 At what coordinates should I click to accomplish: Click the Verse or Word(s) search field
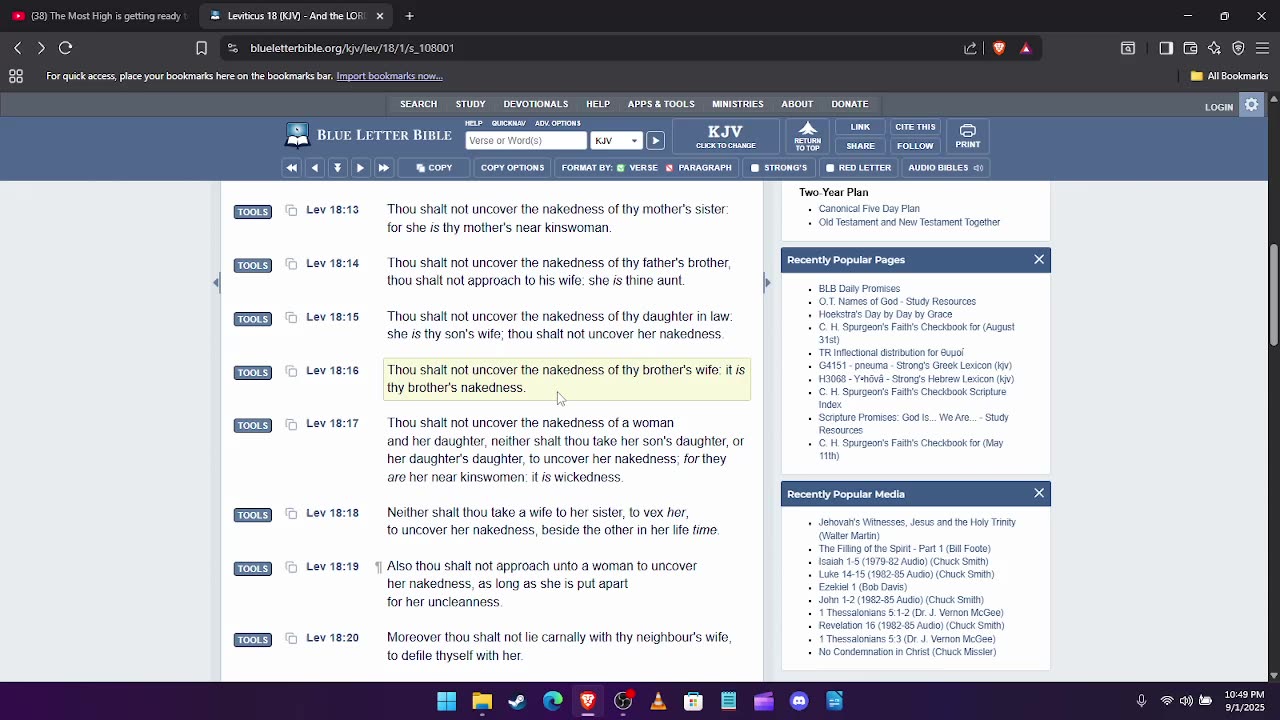click(x=526, y=141)
